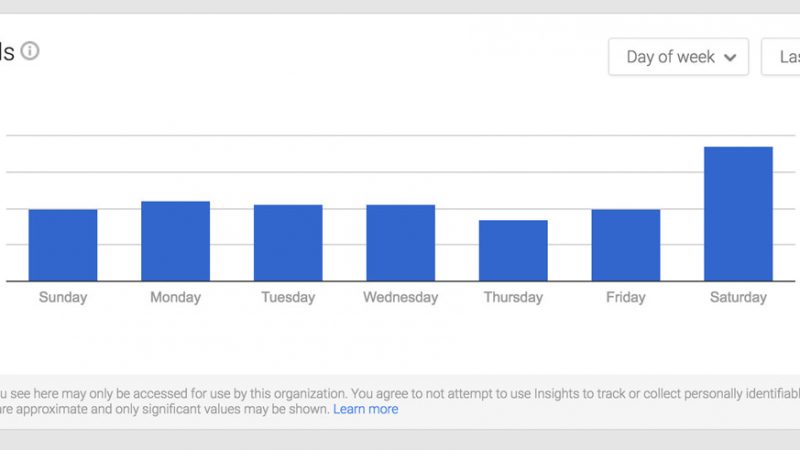This screenshot has width=800, height=450.
Task: Select the Monday bar in the chart
Action: [x=175, y=241]
